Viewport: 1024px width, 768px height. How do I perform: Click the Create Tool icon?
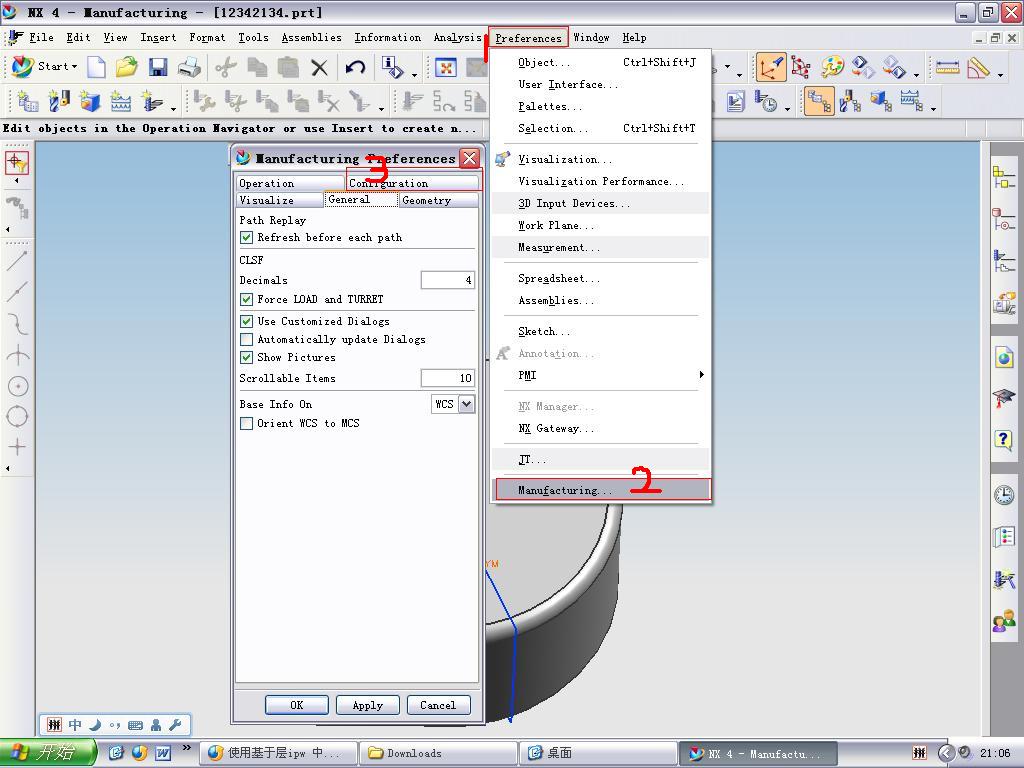pos(59,102)
